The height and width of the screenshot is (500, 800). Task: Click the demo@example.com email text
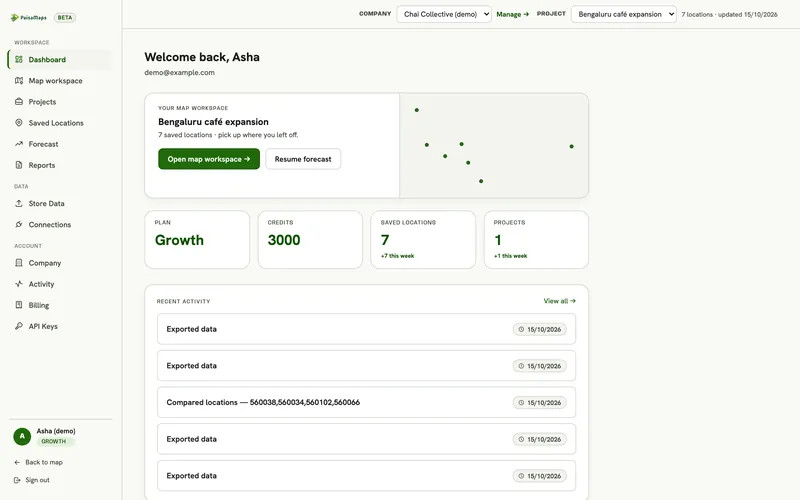tap(179, 72)
